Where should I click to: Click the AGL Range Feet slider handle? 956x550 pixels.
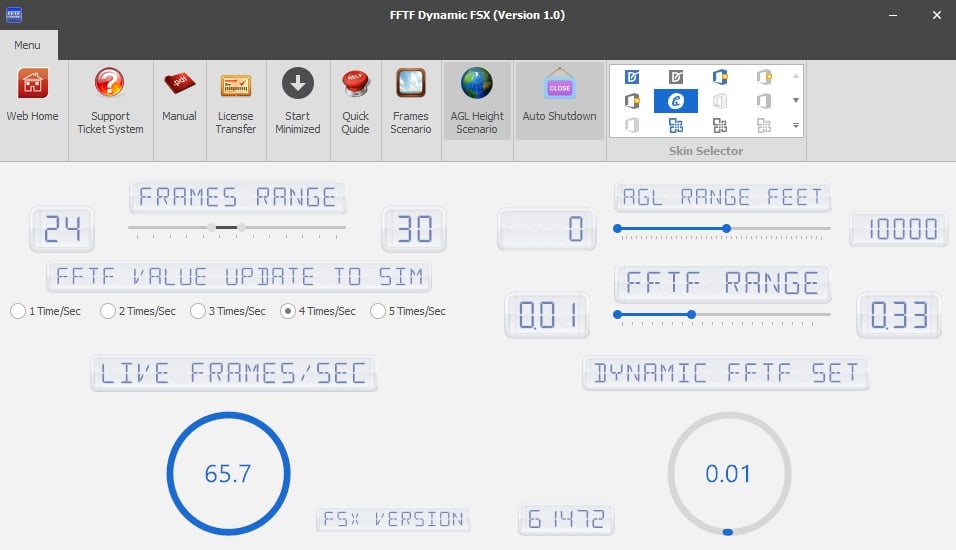click(x=726, y=229)
